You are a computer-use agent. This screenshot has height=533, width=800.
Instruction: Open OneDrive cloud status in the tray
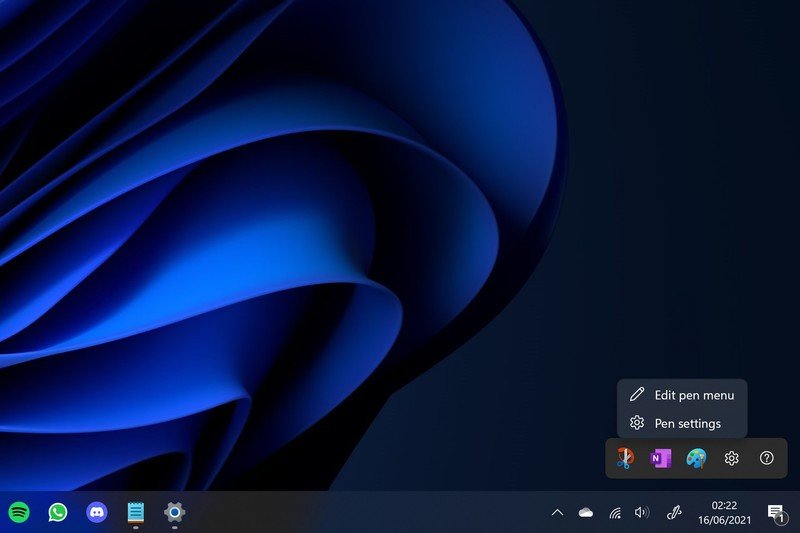click(x=586, y=513)
